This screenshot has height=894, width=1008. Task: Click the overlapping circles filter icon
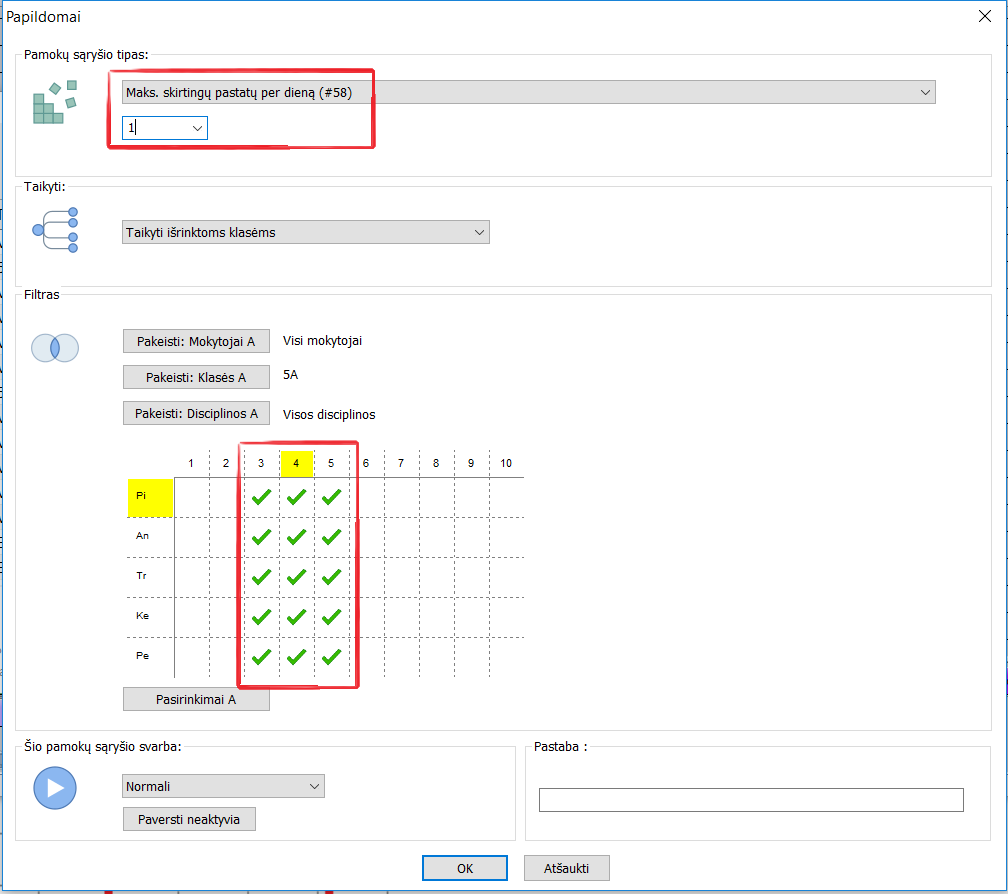pos(55,347)
